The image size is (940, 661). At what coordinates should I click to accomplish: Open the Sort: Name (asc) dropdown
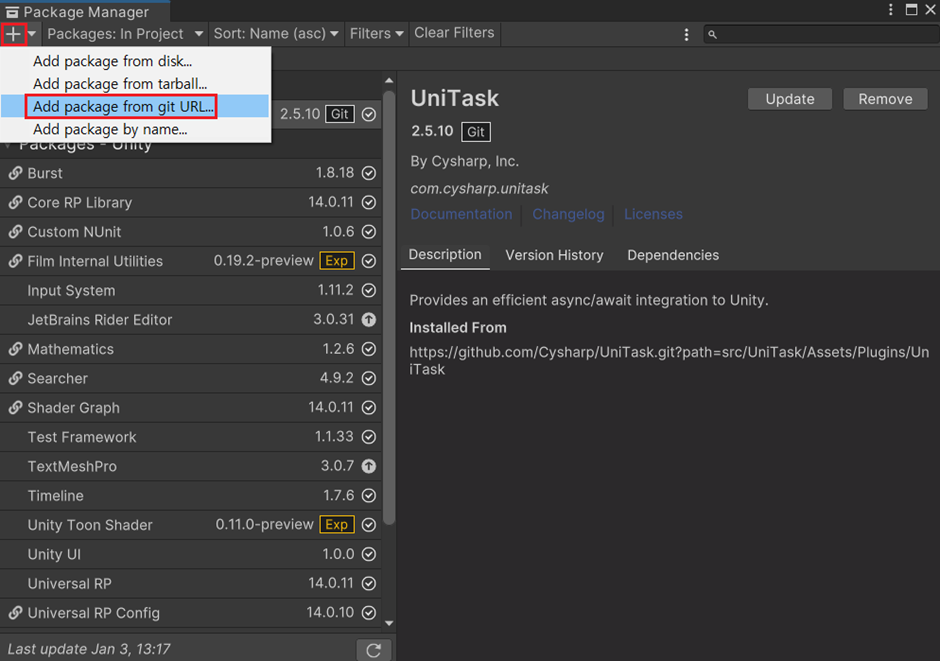coord(276,34)
